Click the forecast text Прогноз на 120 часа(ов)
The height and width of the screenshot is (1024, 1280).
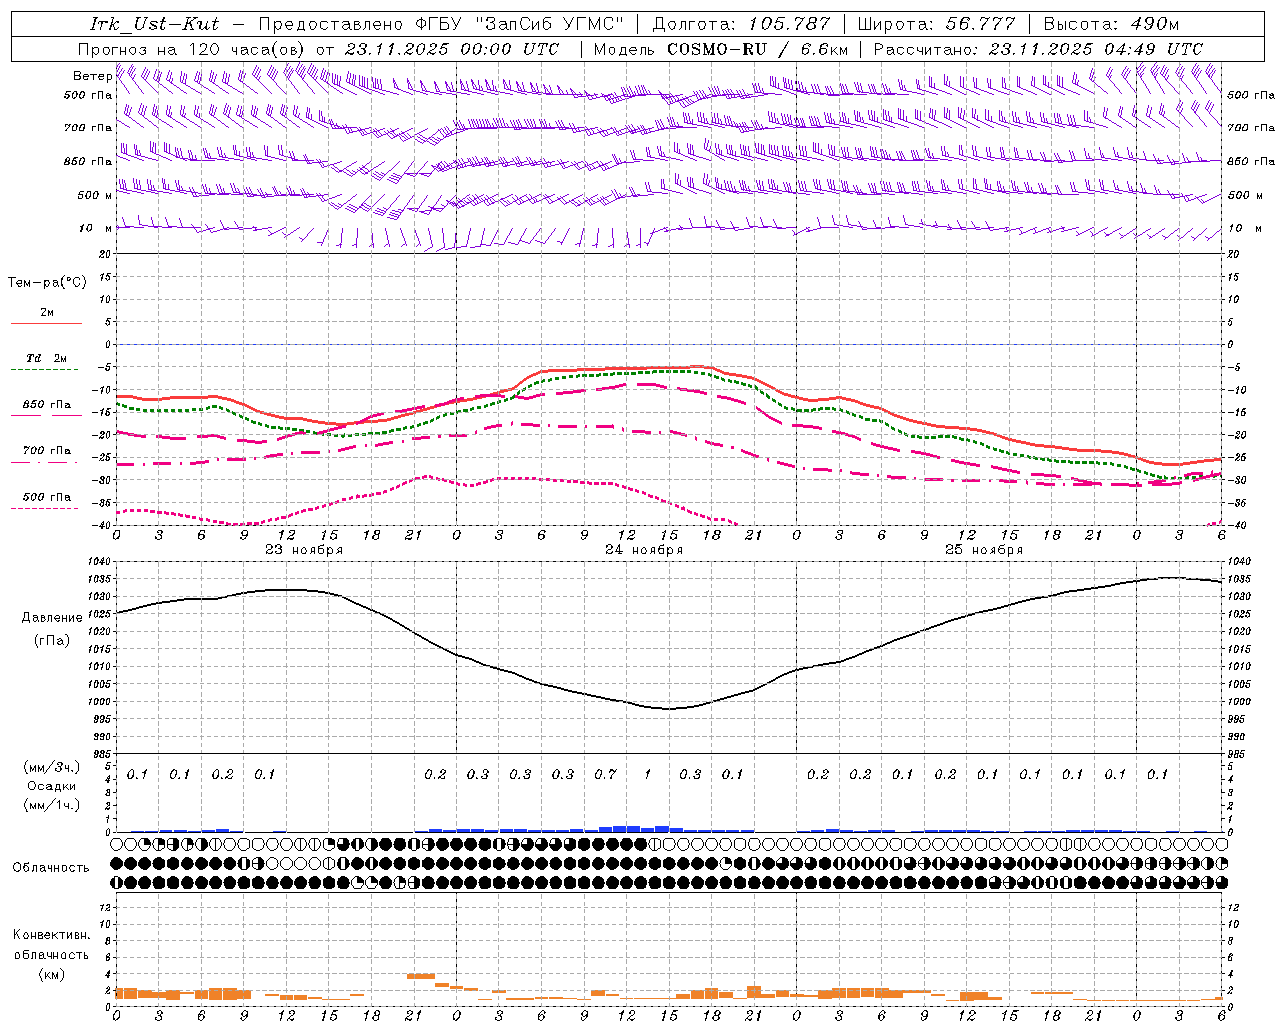[x=193, y=49]
